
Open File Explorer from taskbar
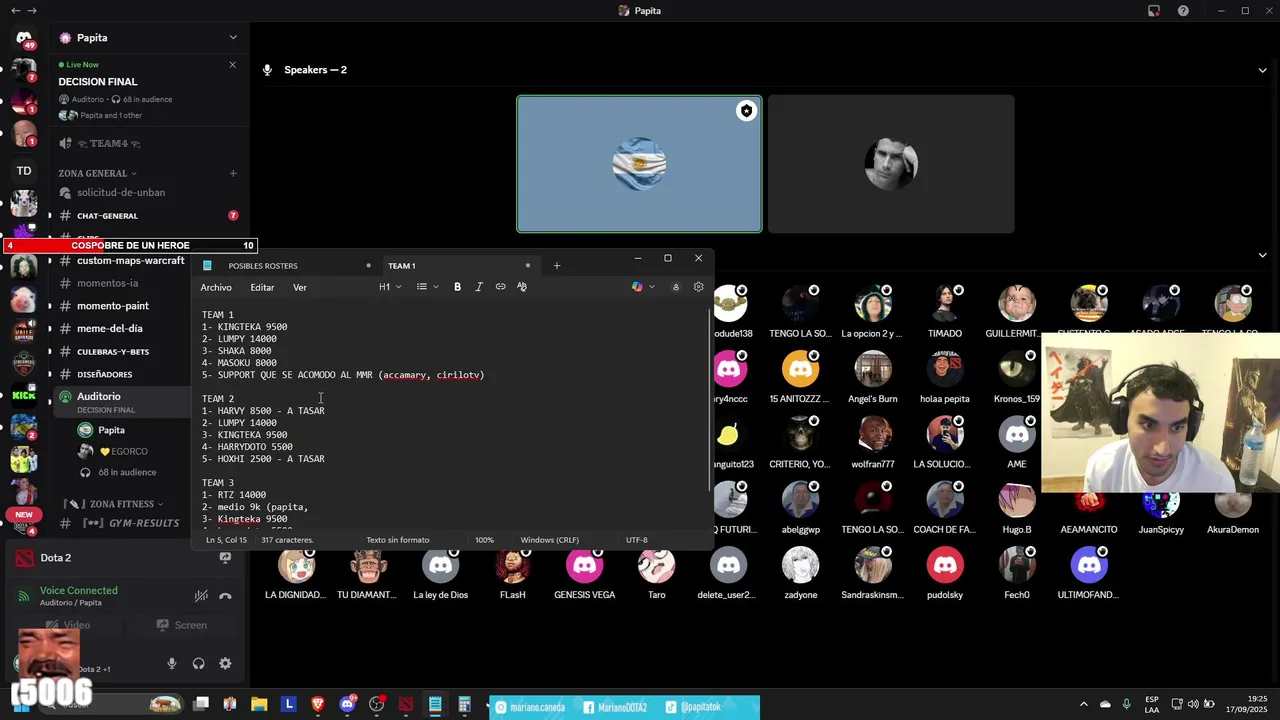click(259, 704)
